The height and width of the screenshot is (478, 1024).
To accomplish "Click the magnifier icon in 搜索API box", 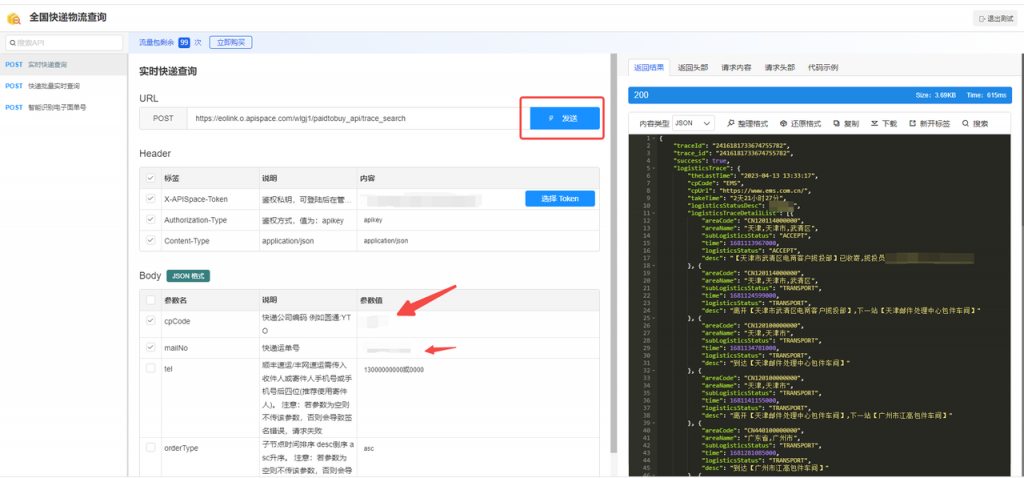I will [x=12, y=43].
